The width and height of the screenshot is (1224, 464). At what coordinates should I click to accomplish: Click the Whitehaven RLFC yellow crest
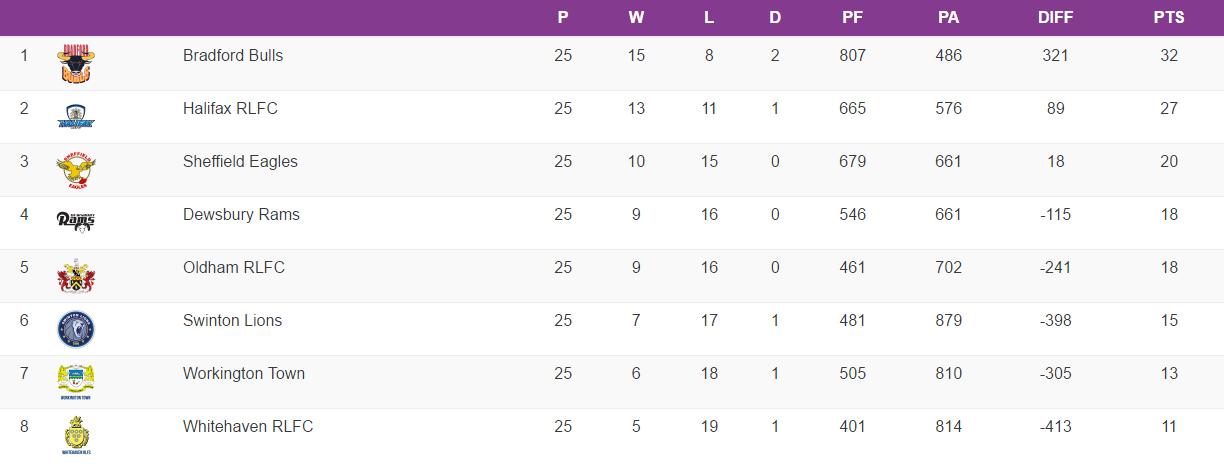[x=76, y=435]
